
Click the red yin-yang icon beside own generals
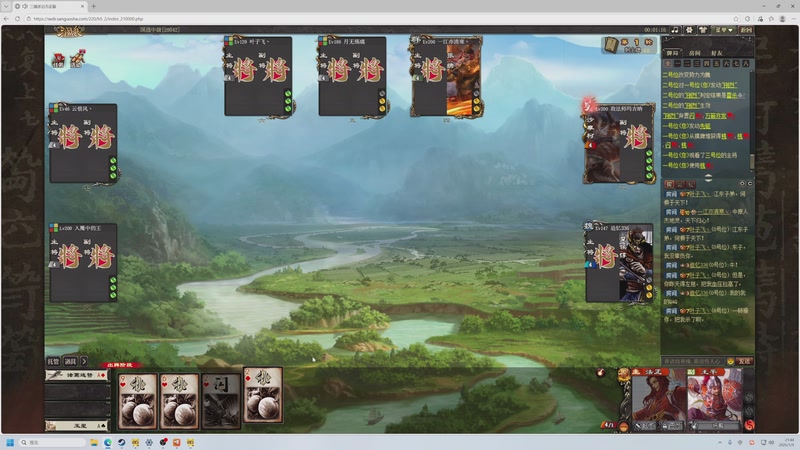point(749,424)
